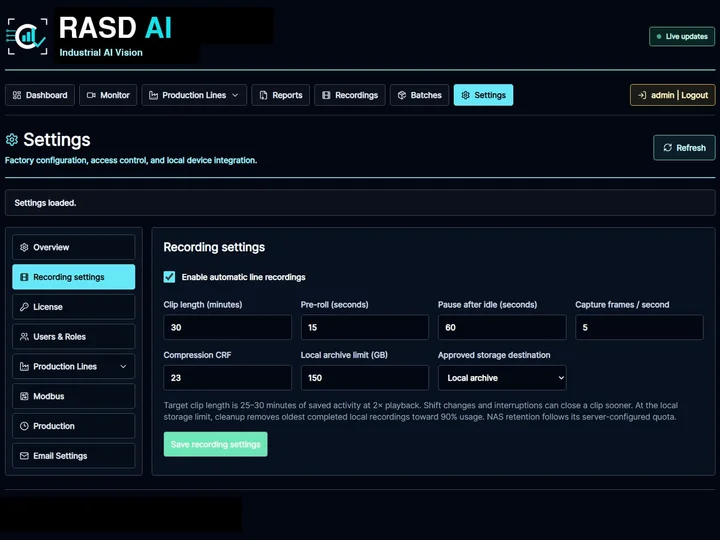Click the Reports document icon
The height and width of the screenshot is (540, 720).
[263, 95]
